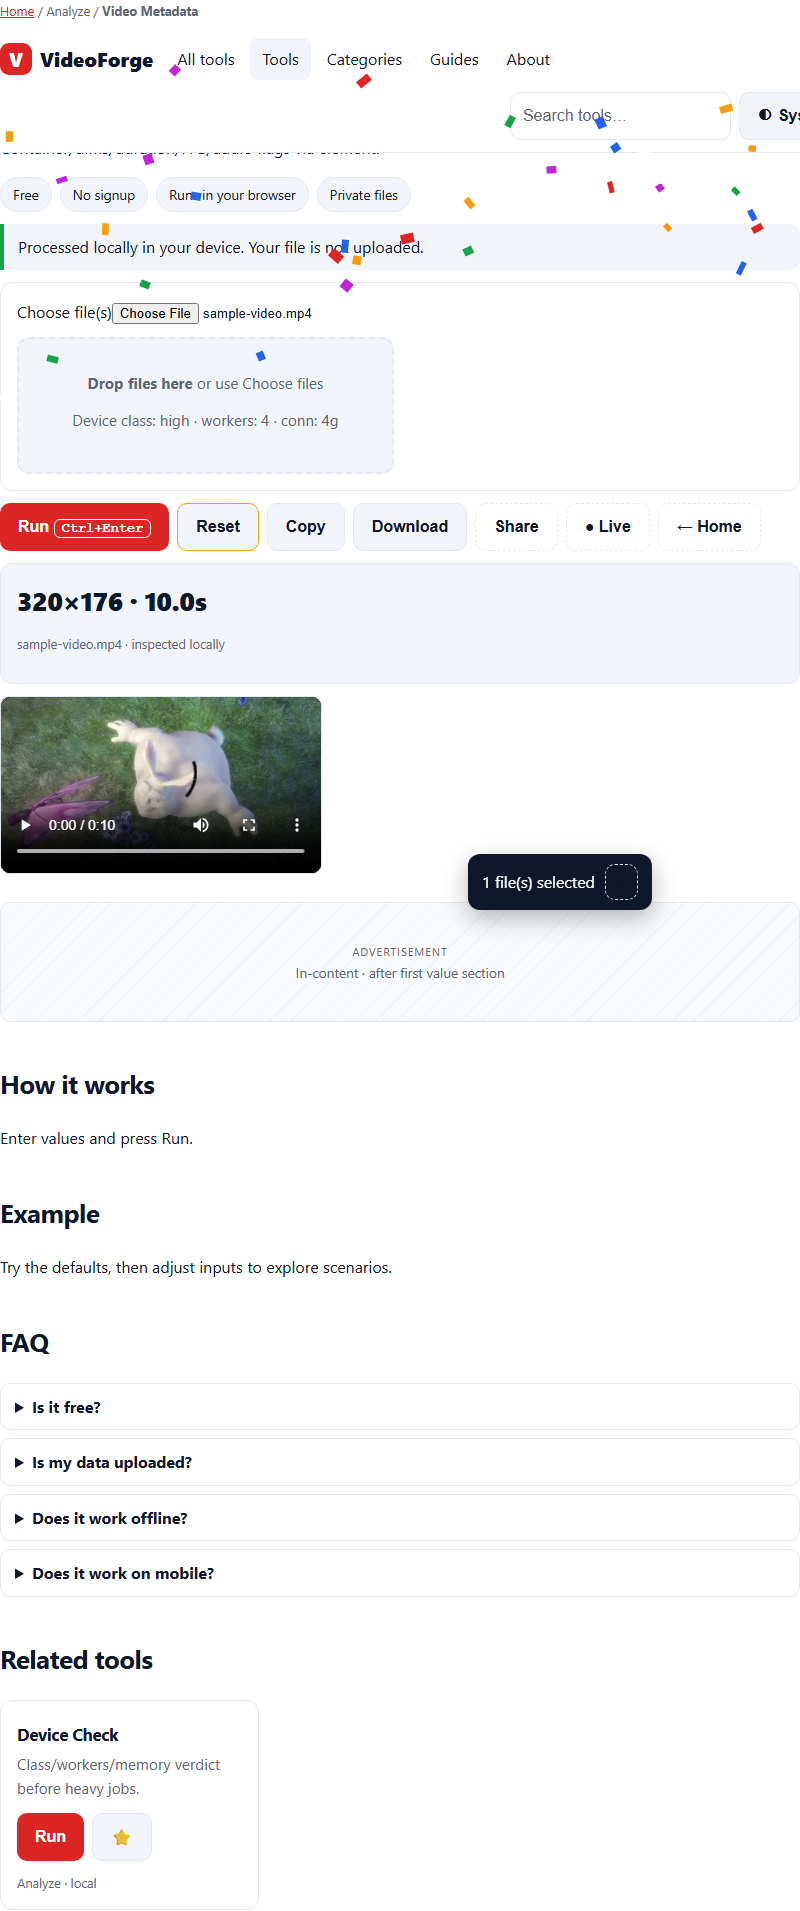Run the Device Check related tool
The image size is (800, 1911).
tap(50, 1837)
